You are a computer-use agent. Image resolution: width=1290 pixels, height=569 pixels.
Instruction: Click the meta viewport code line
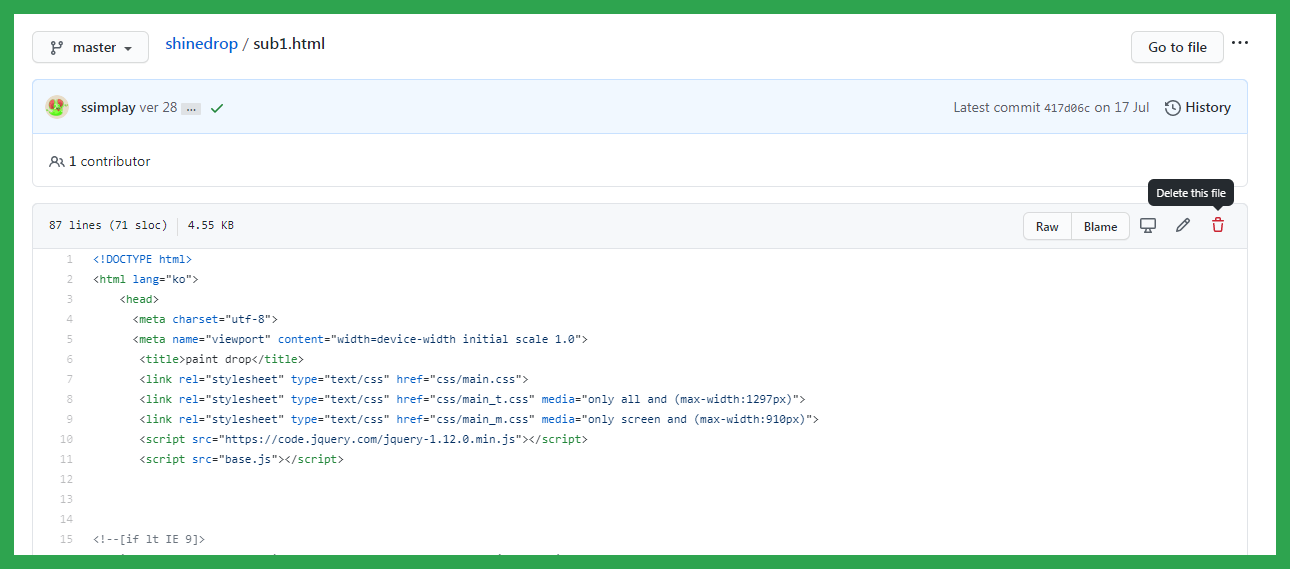pyautogui.click(x=360, y=339)
